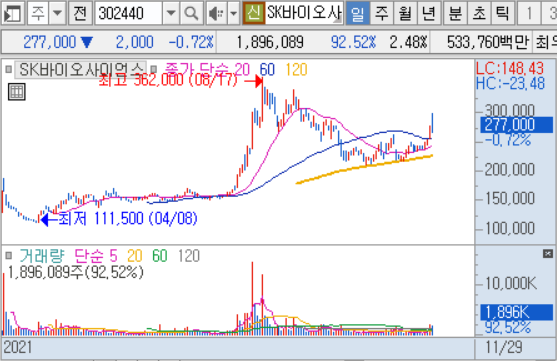
Task: Click the 1 interval button
Action: (x=529, y=14)
